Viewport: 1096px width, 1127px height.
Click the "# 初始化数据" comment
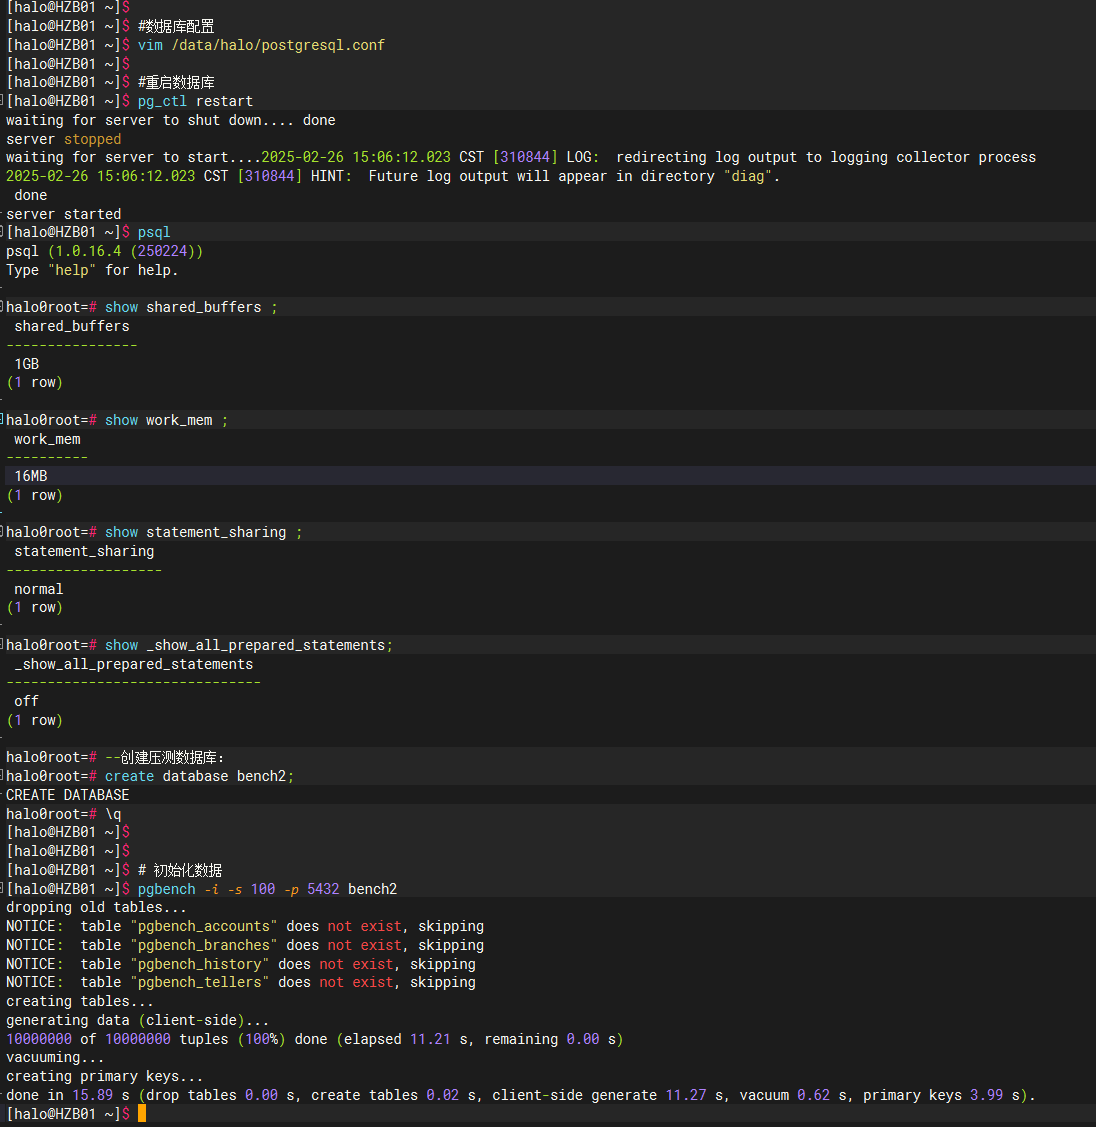180,870
